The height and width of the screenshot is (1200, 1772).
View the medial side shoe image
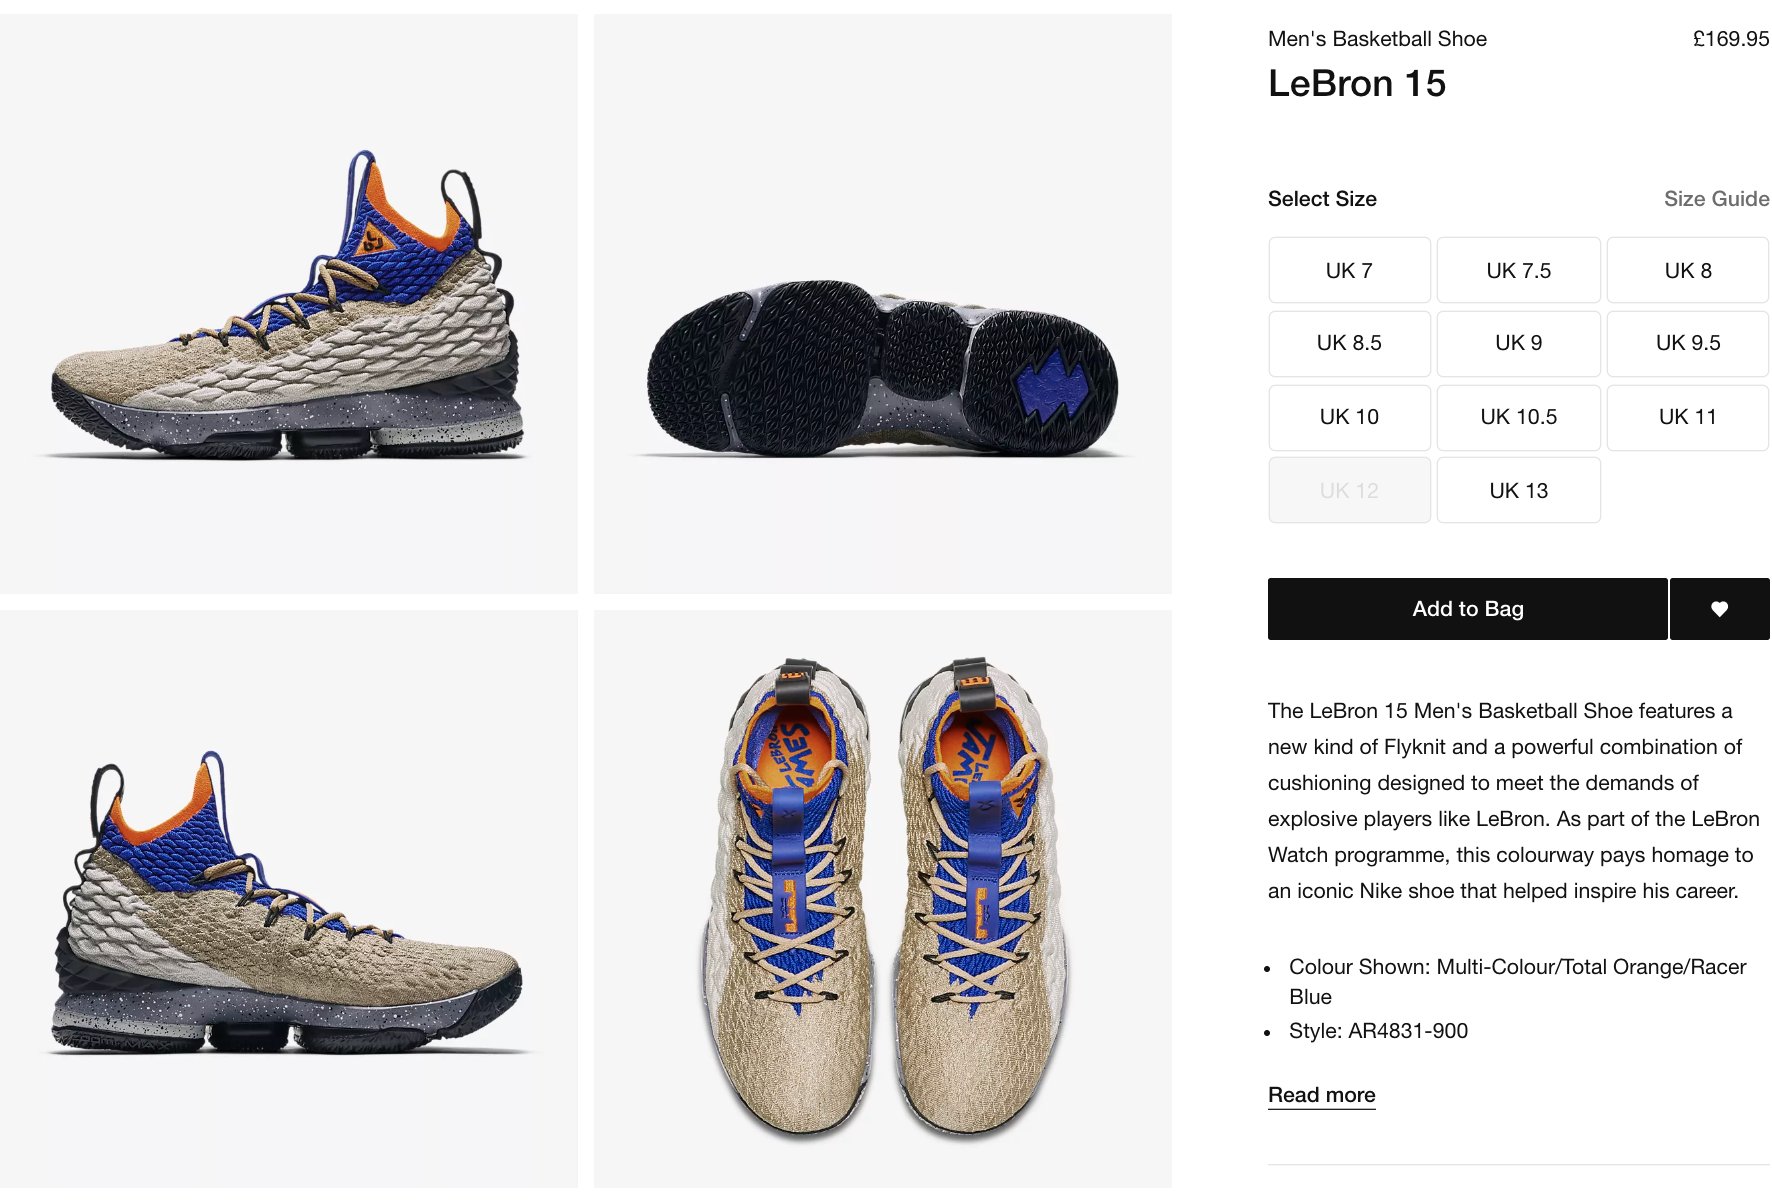click(x=289, y=899)
